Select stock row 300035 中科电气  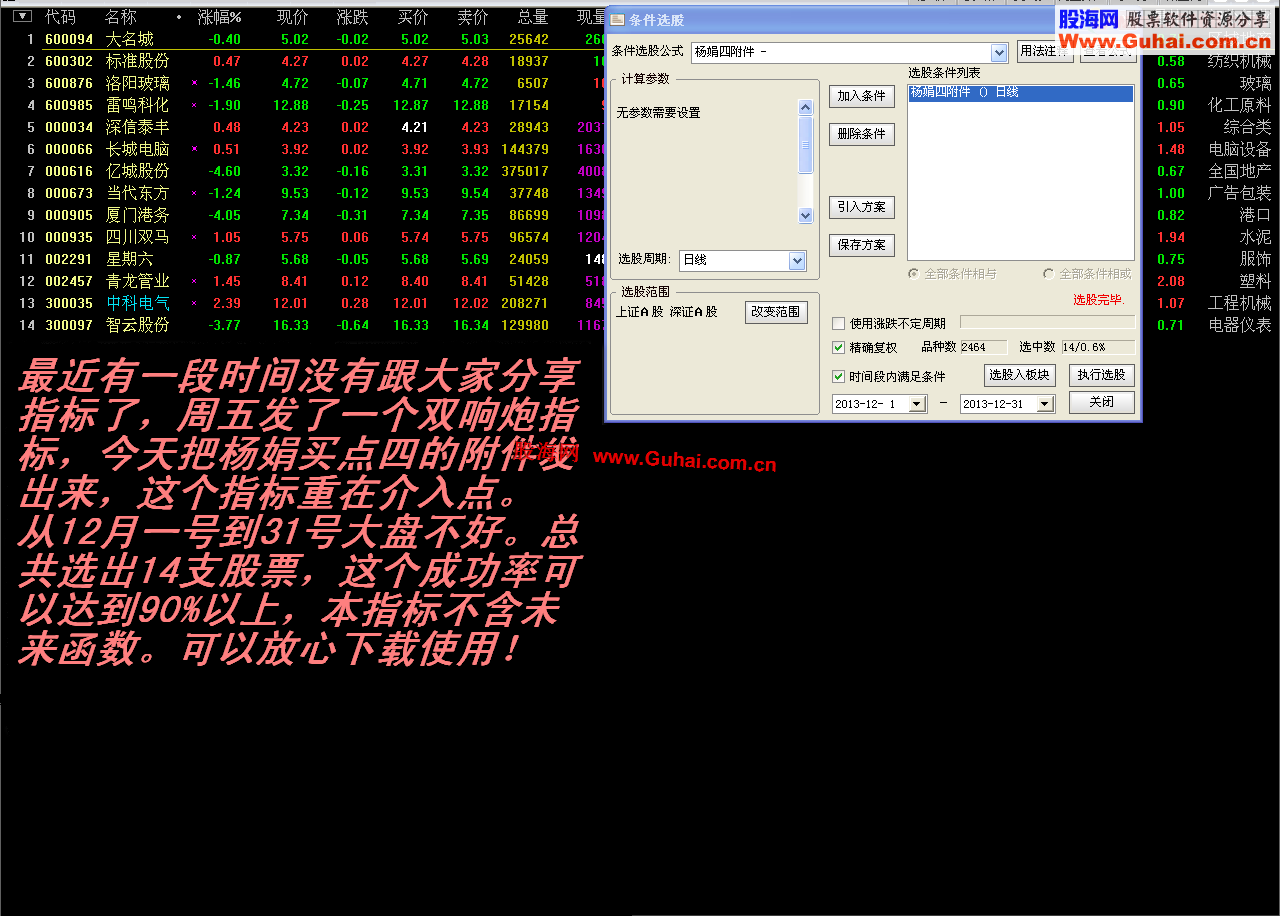[304, 303]
